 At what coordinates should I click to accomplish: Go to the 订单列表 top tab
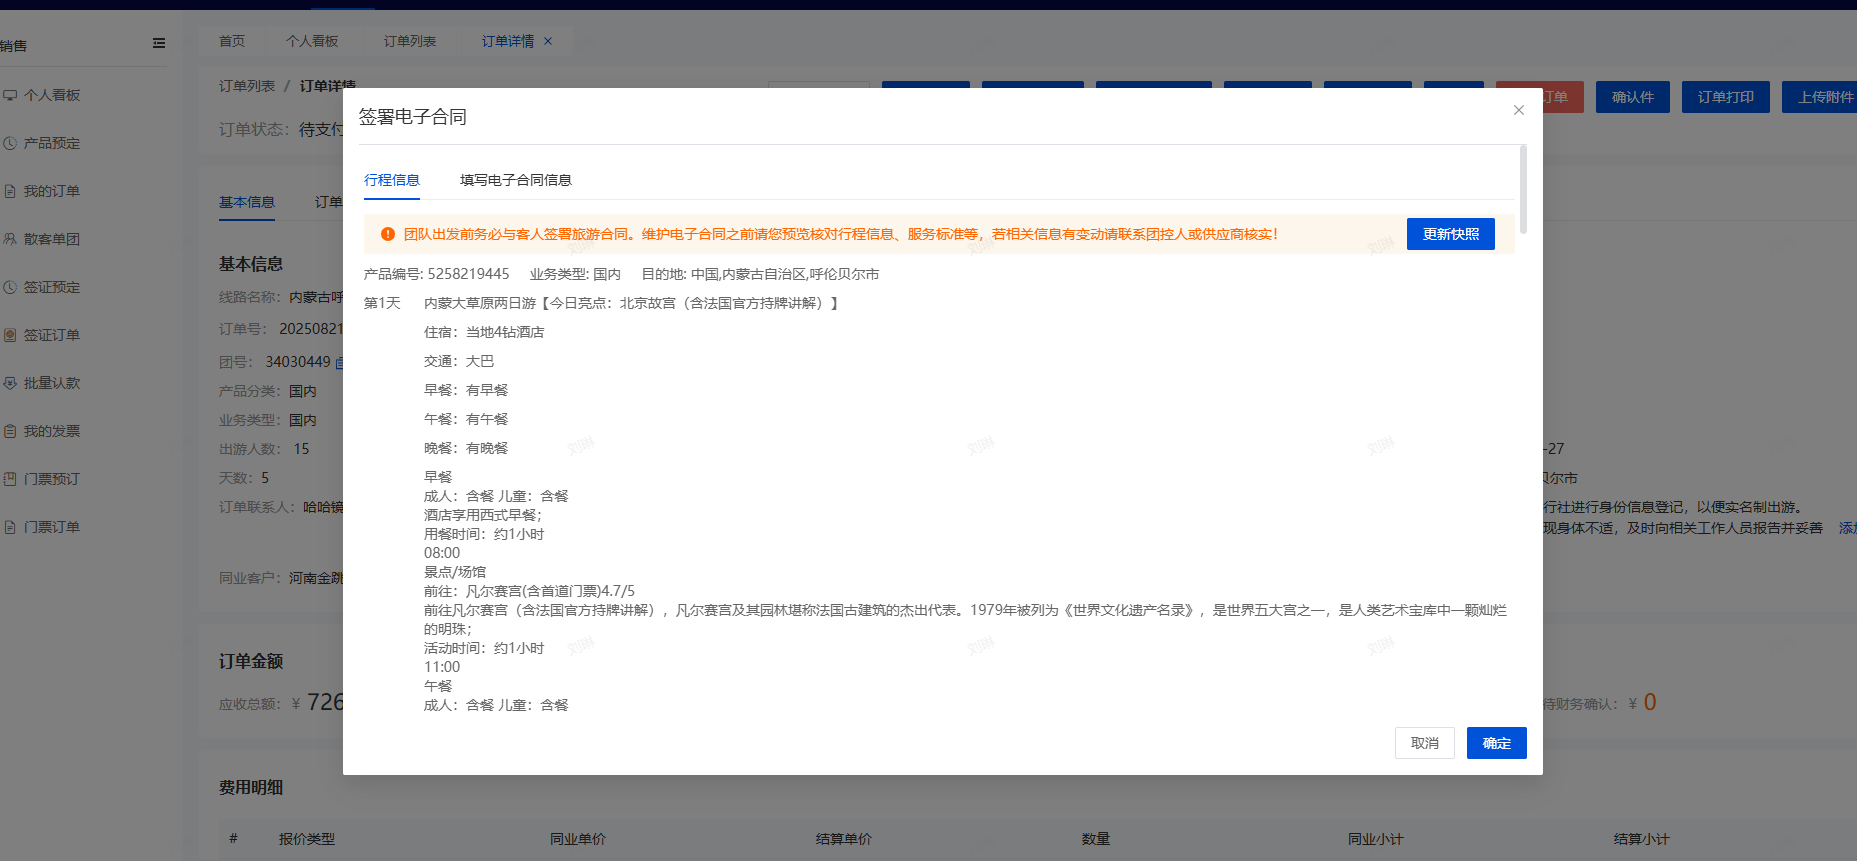[409, 41]
